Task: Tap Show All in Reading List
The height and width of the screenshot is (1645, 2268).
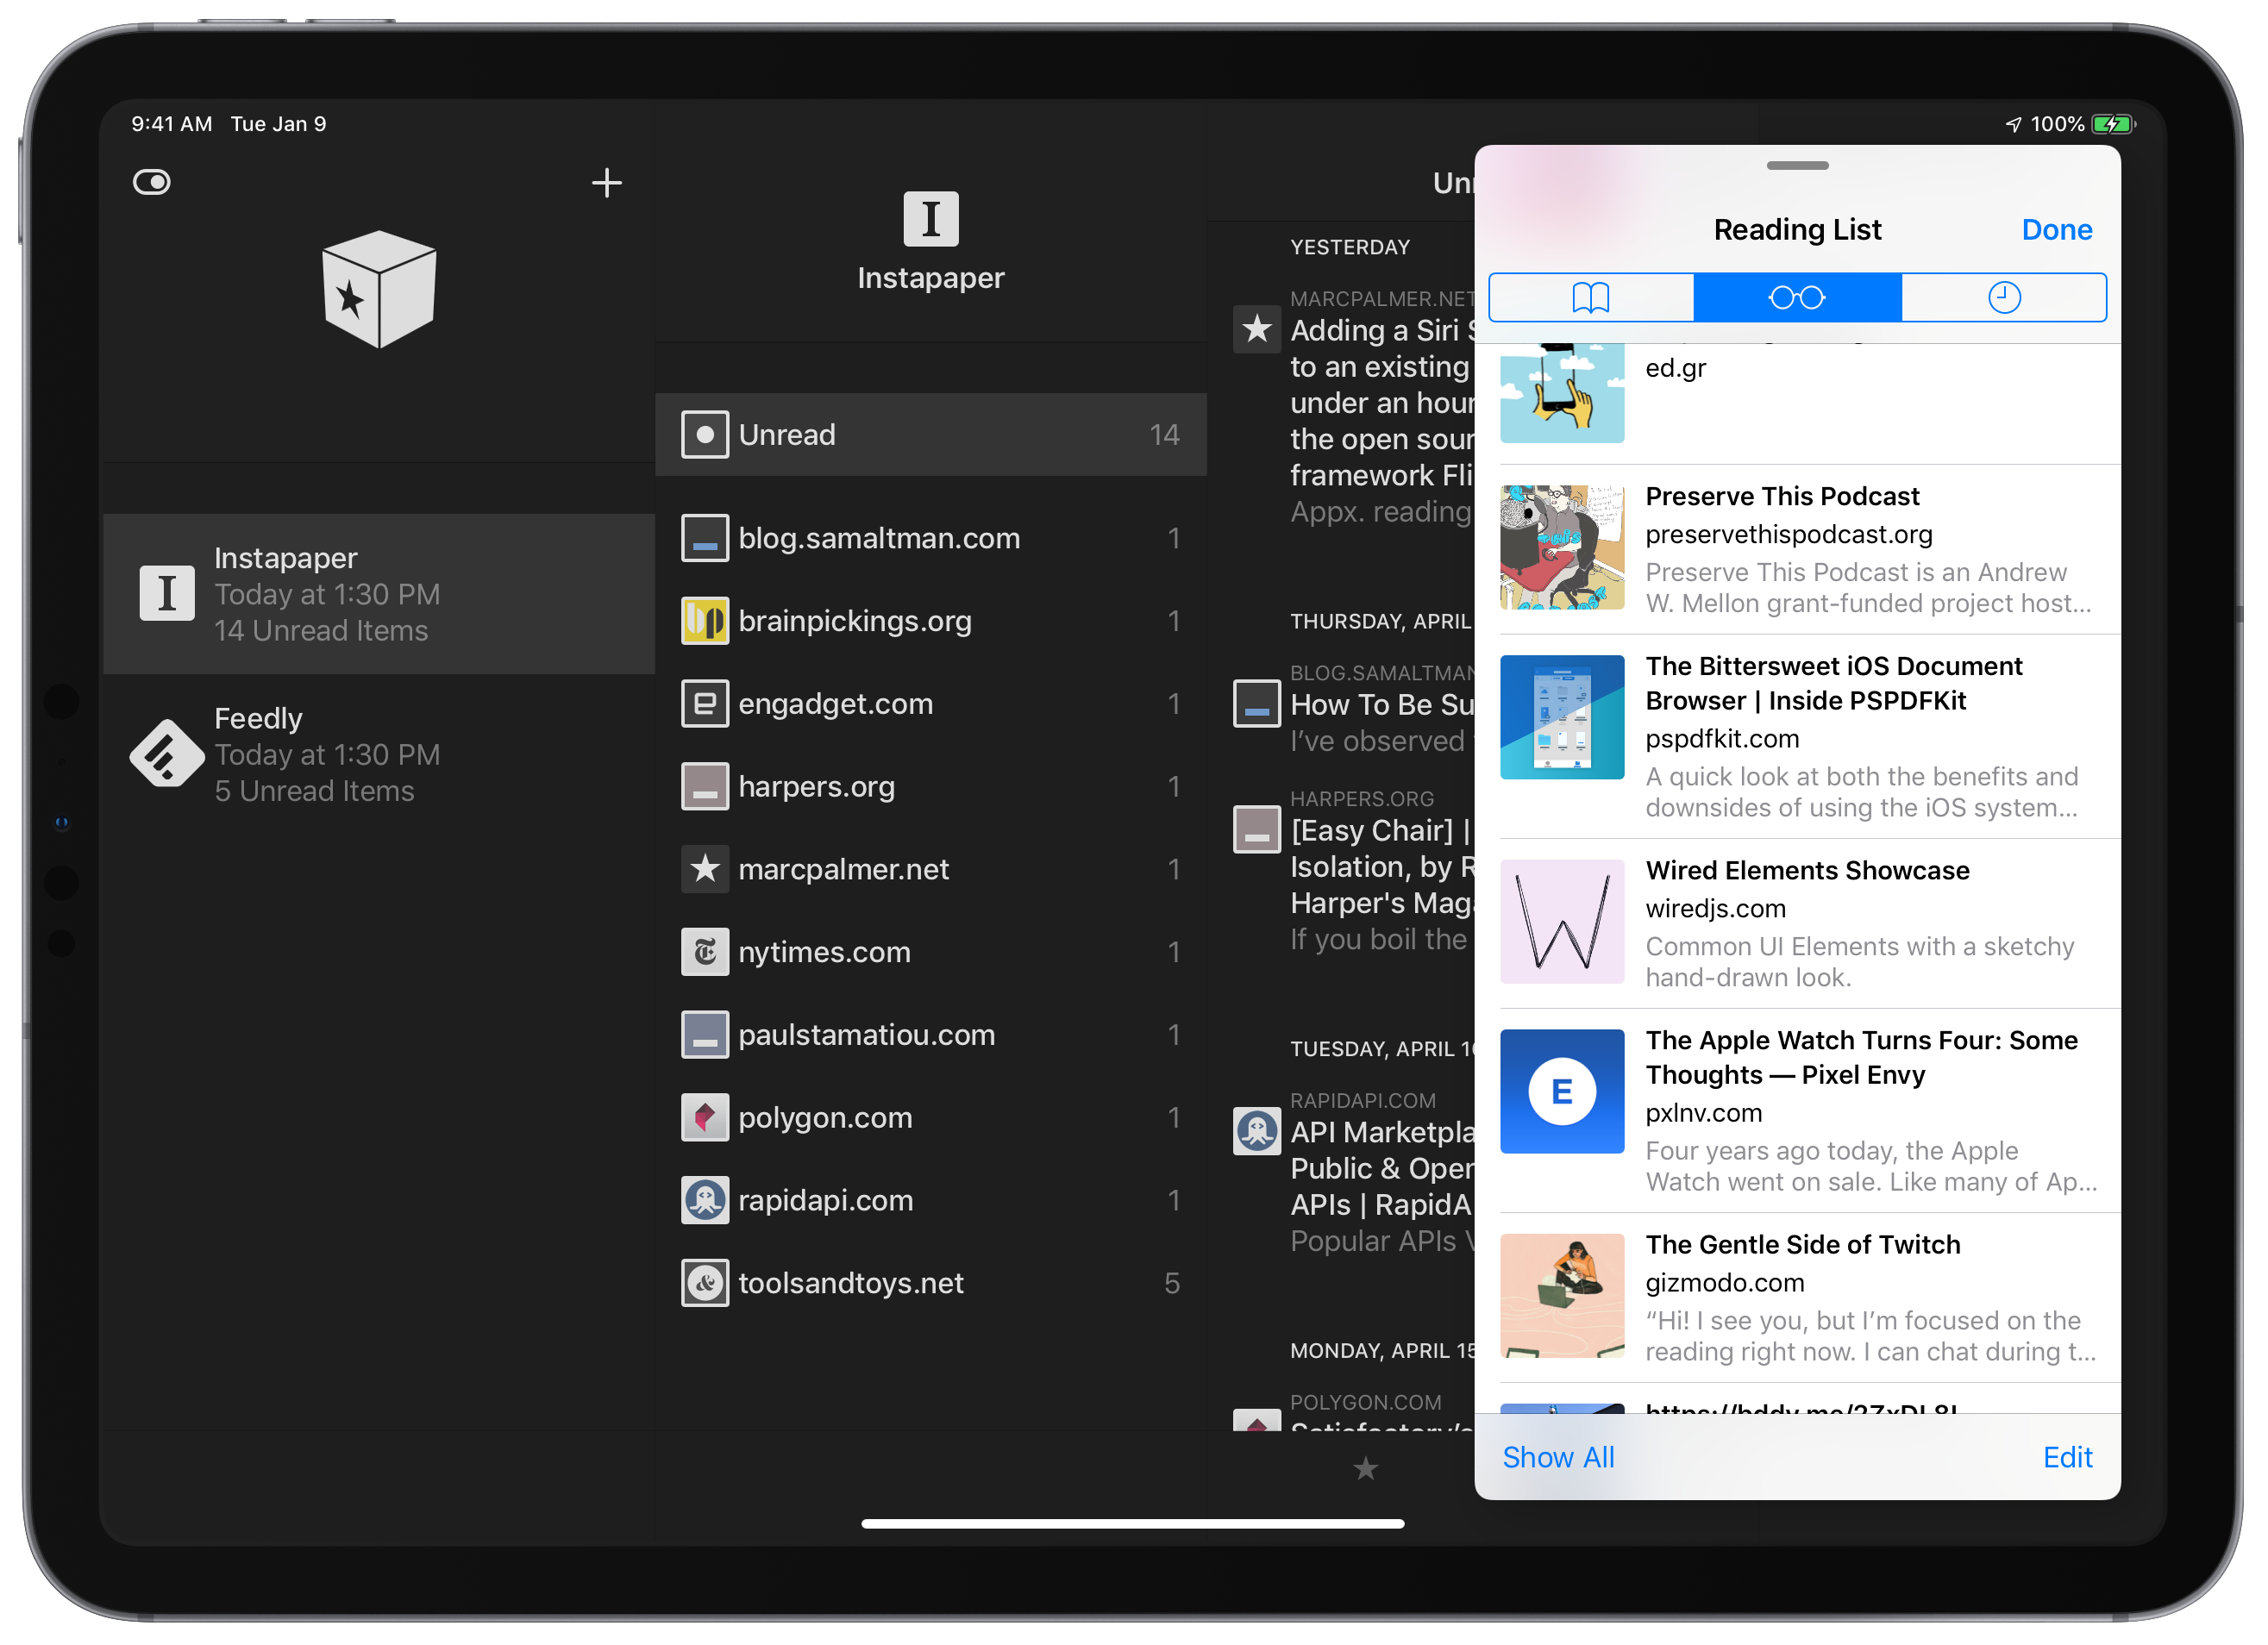Action: [x=1558, y=1457]
